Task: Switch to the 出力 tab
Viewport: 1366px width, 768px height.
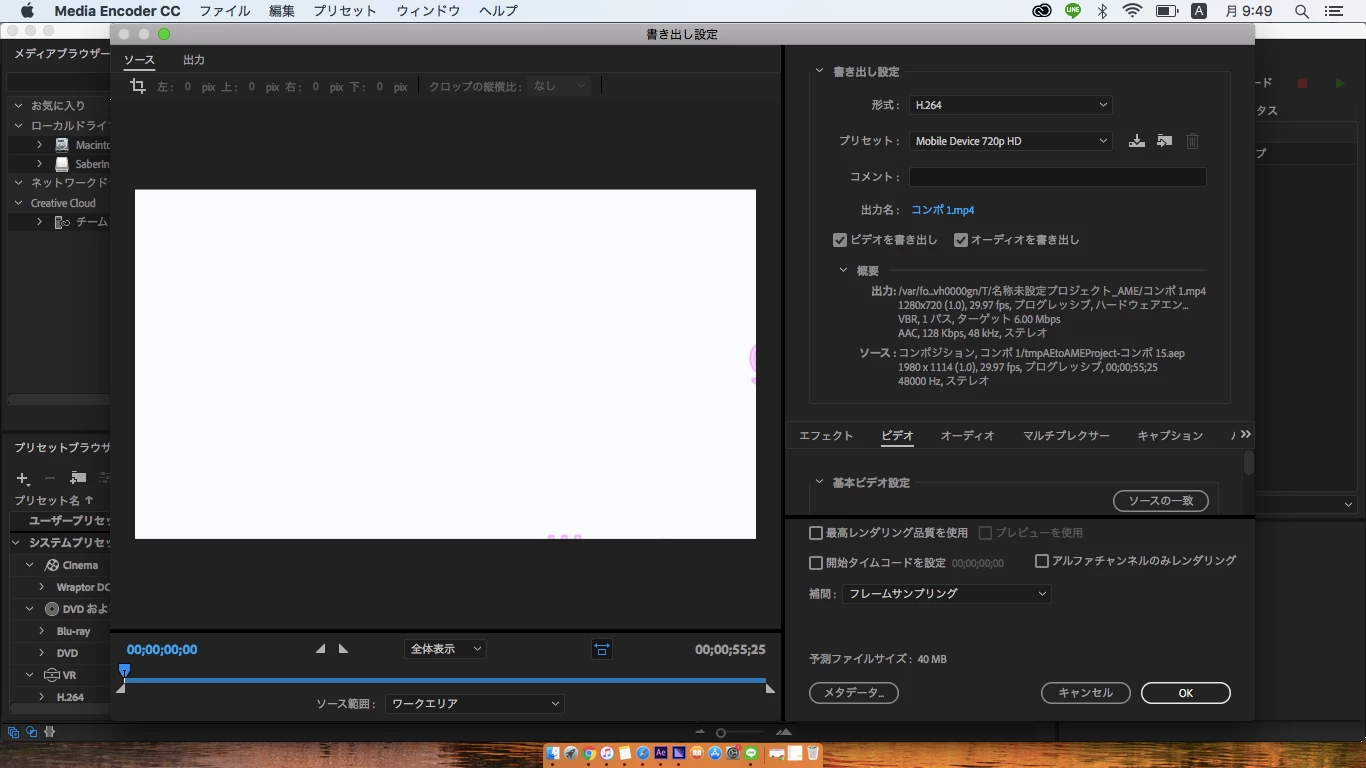Action: click(x=194, y=60)
